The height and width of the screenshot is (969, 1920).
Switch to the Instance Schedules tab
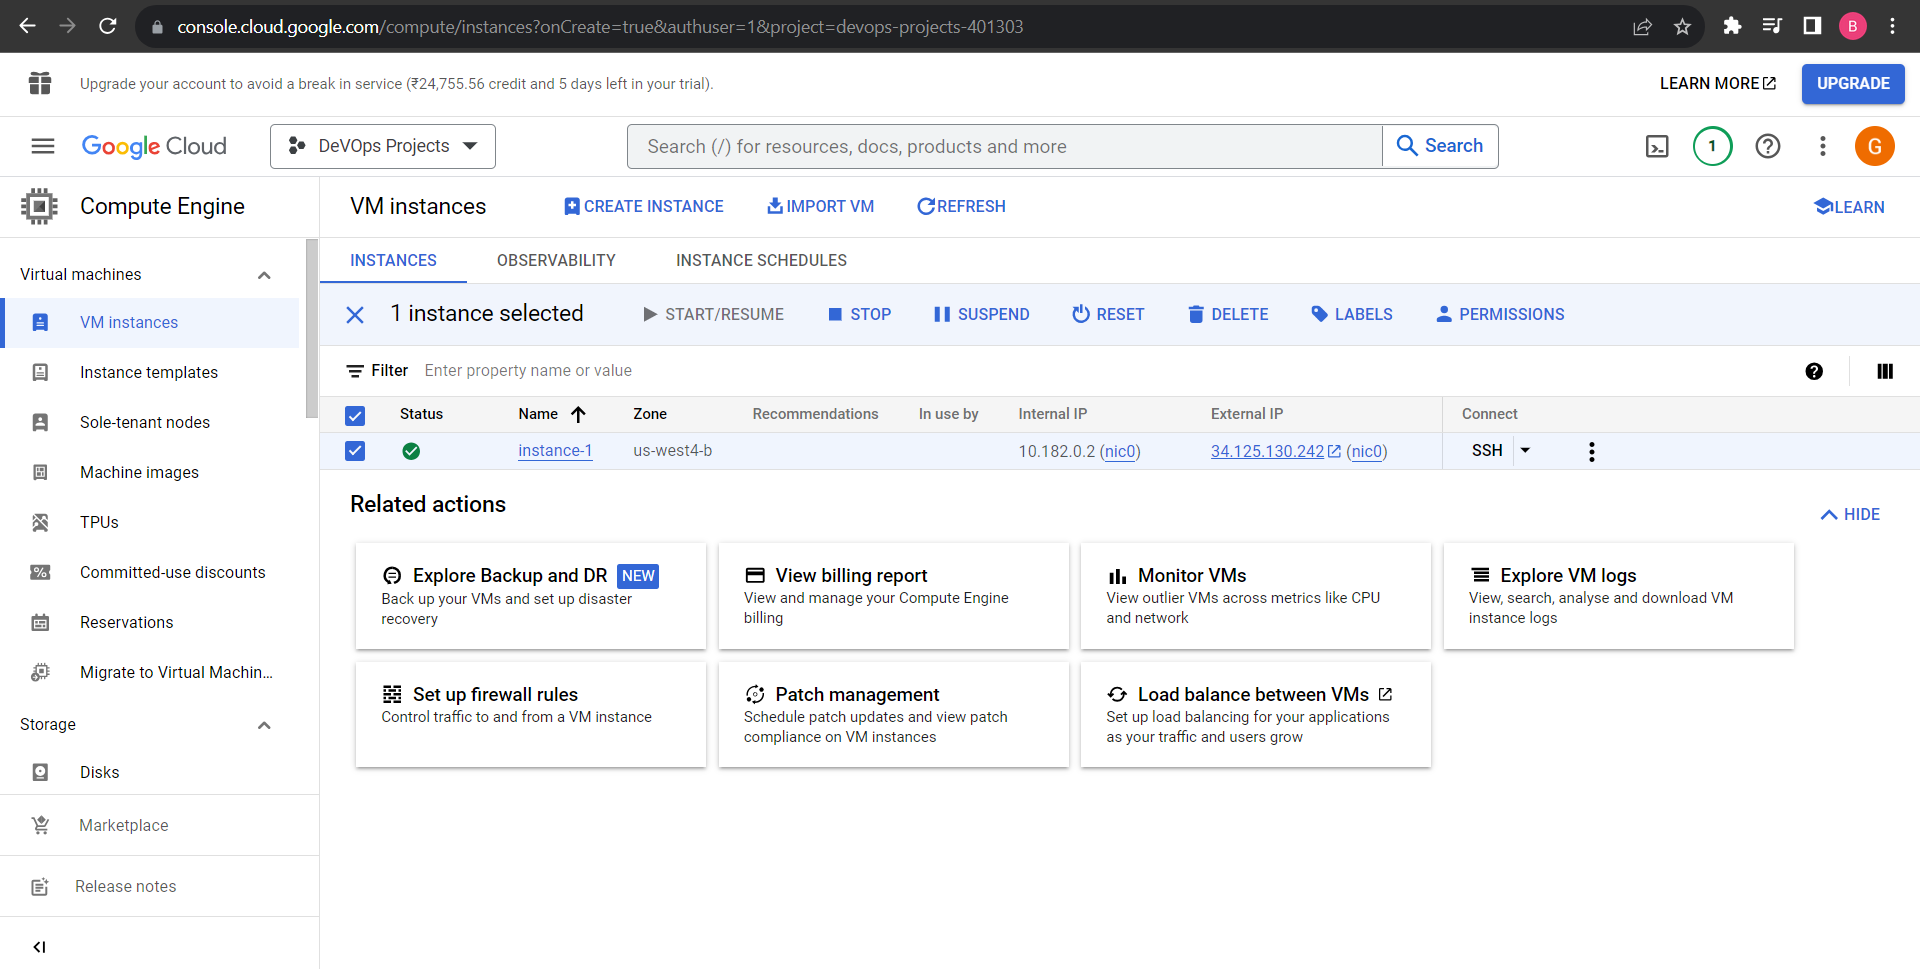(761, 261)
